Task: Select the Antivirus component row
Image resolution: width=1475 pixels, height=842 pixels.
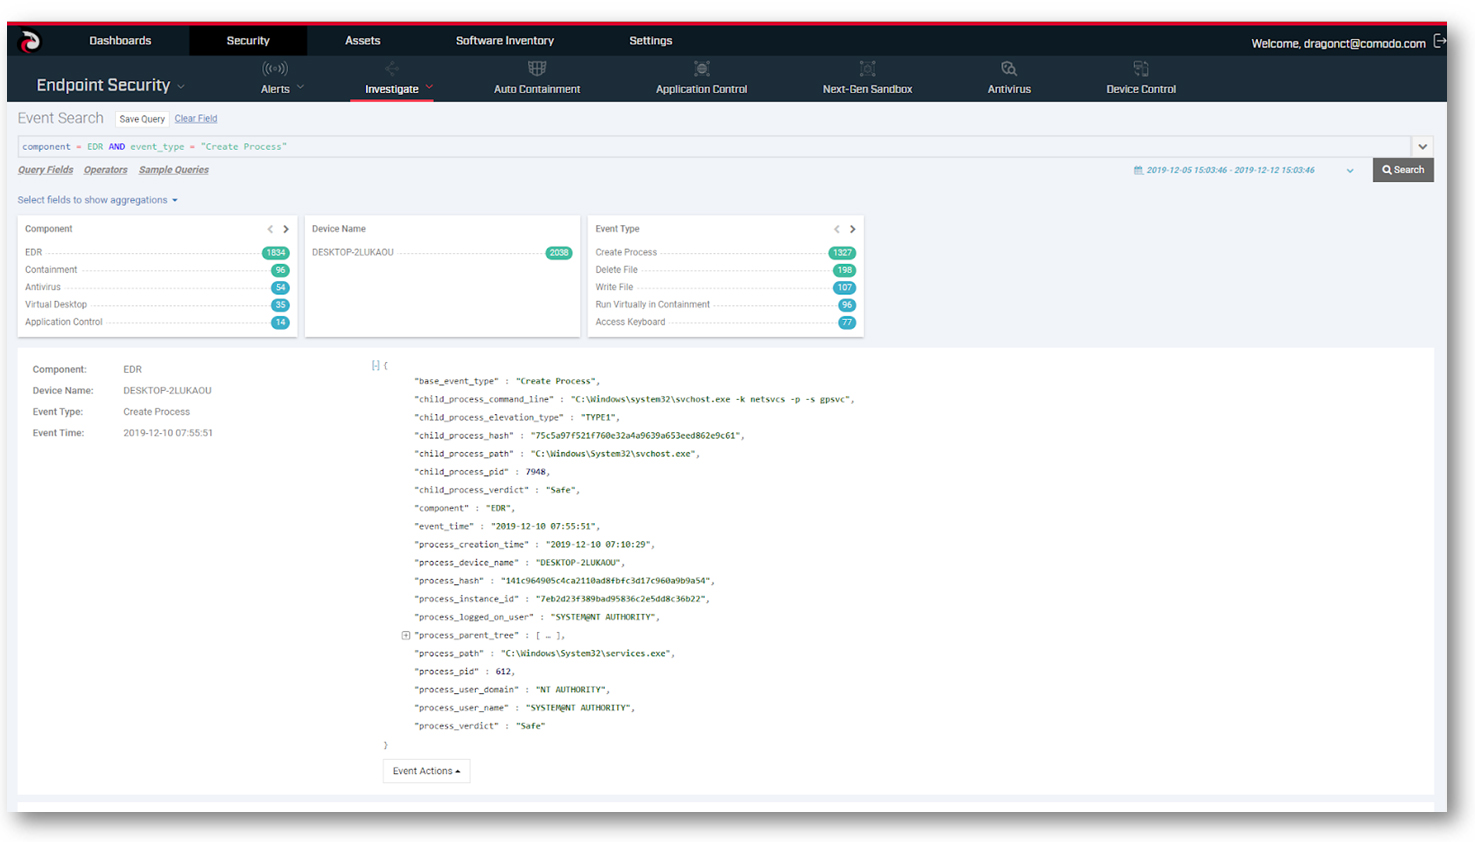Action: coord(157,287)
